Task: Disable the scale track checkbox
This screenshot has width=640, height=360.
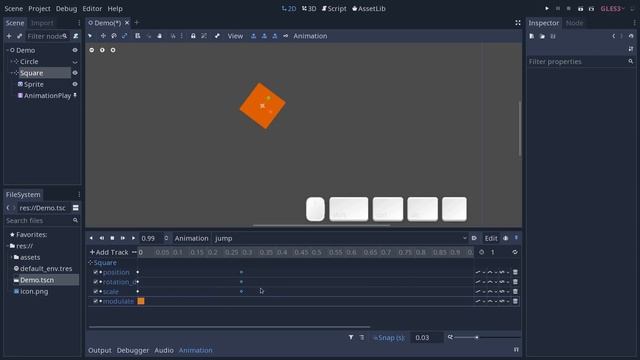Action: tap(96, 291)
